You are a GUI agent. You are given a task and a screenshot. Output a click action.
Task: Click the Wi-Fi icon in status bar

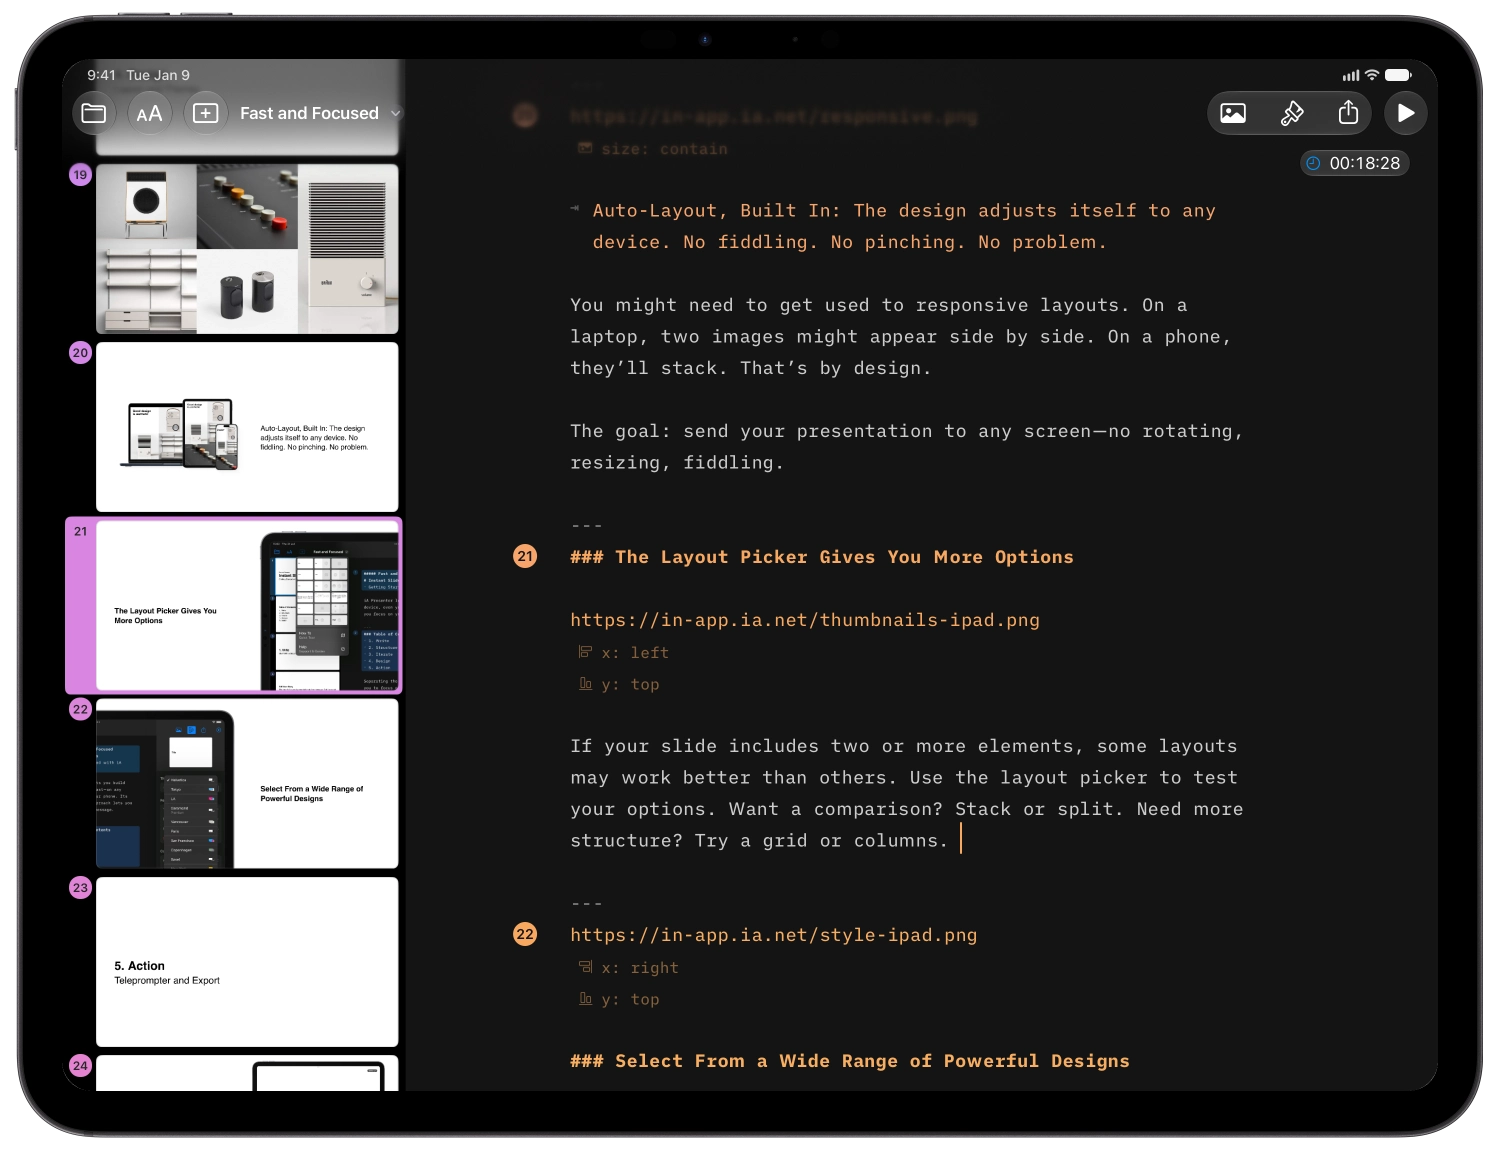1372,75
